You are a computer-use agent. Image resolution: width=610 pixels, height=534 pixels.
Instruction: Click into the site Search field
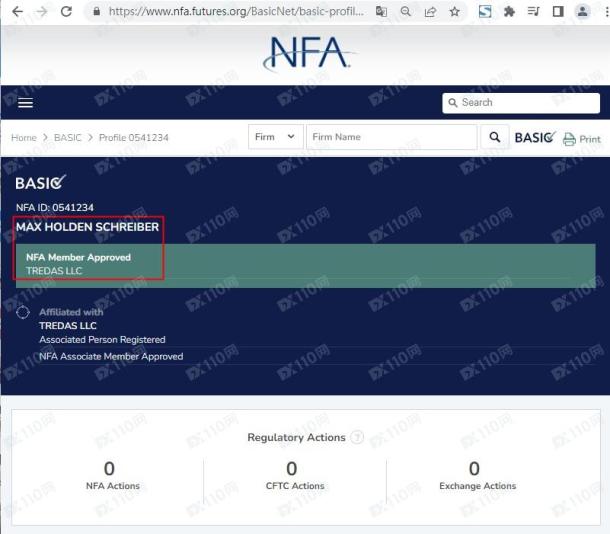521,103
